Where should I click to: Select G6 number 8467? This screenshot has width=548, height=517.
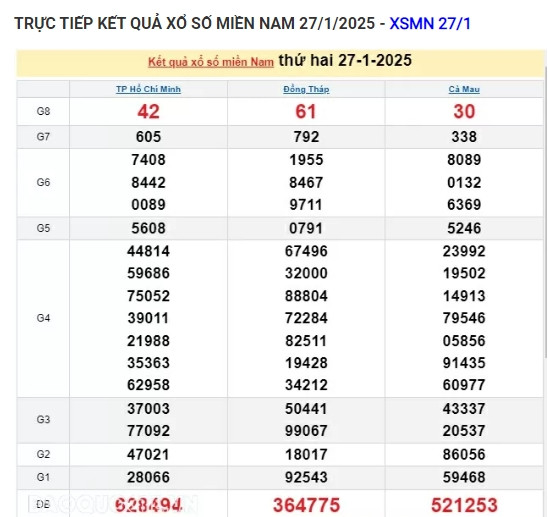pos(306,182)
